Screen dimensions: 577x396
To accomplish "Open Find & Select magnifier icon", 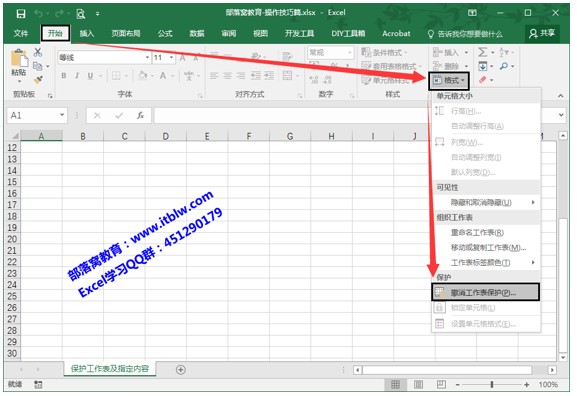I will pos(504,66).
